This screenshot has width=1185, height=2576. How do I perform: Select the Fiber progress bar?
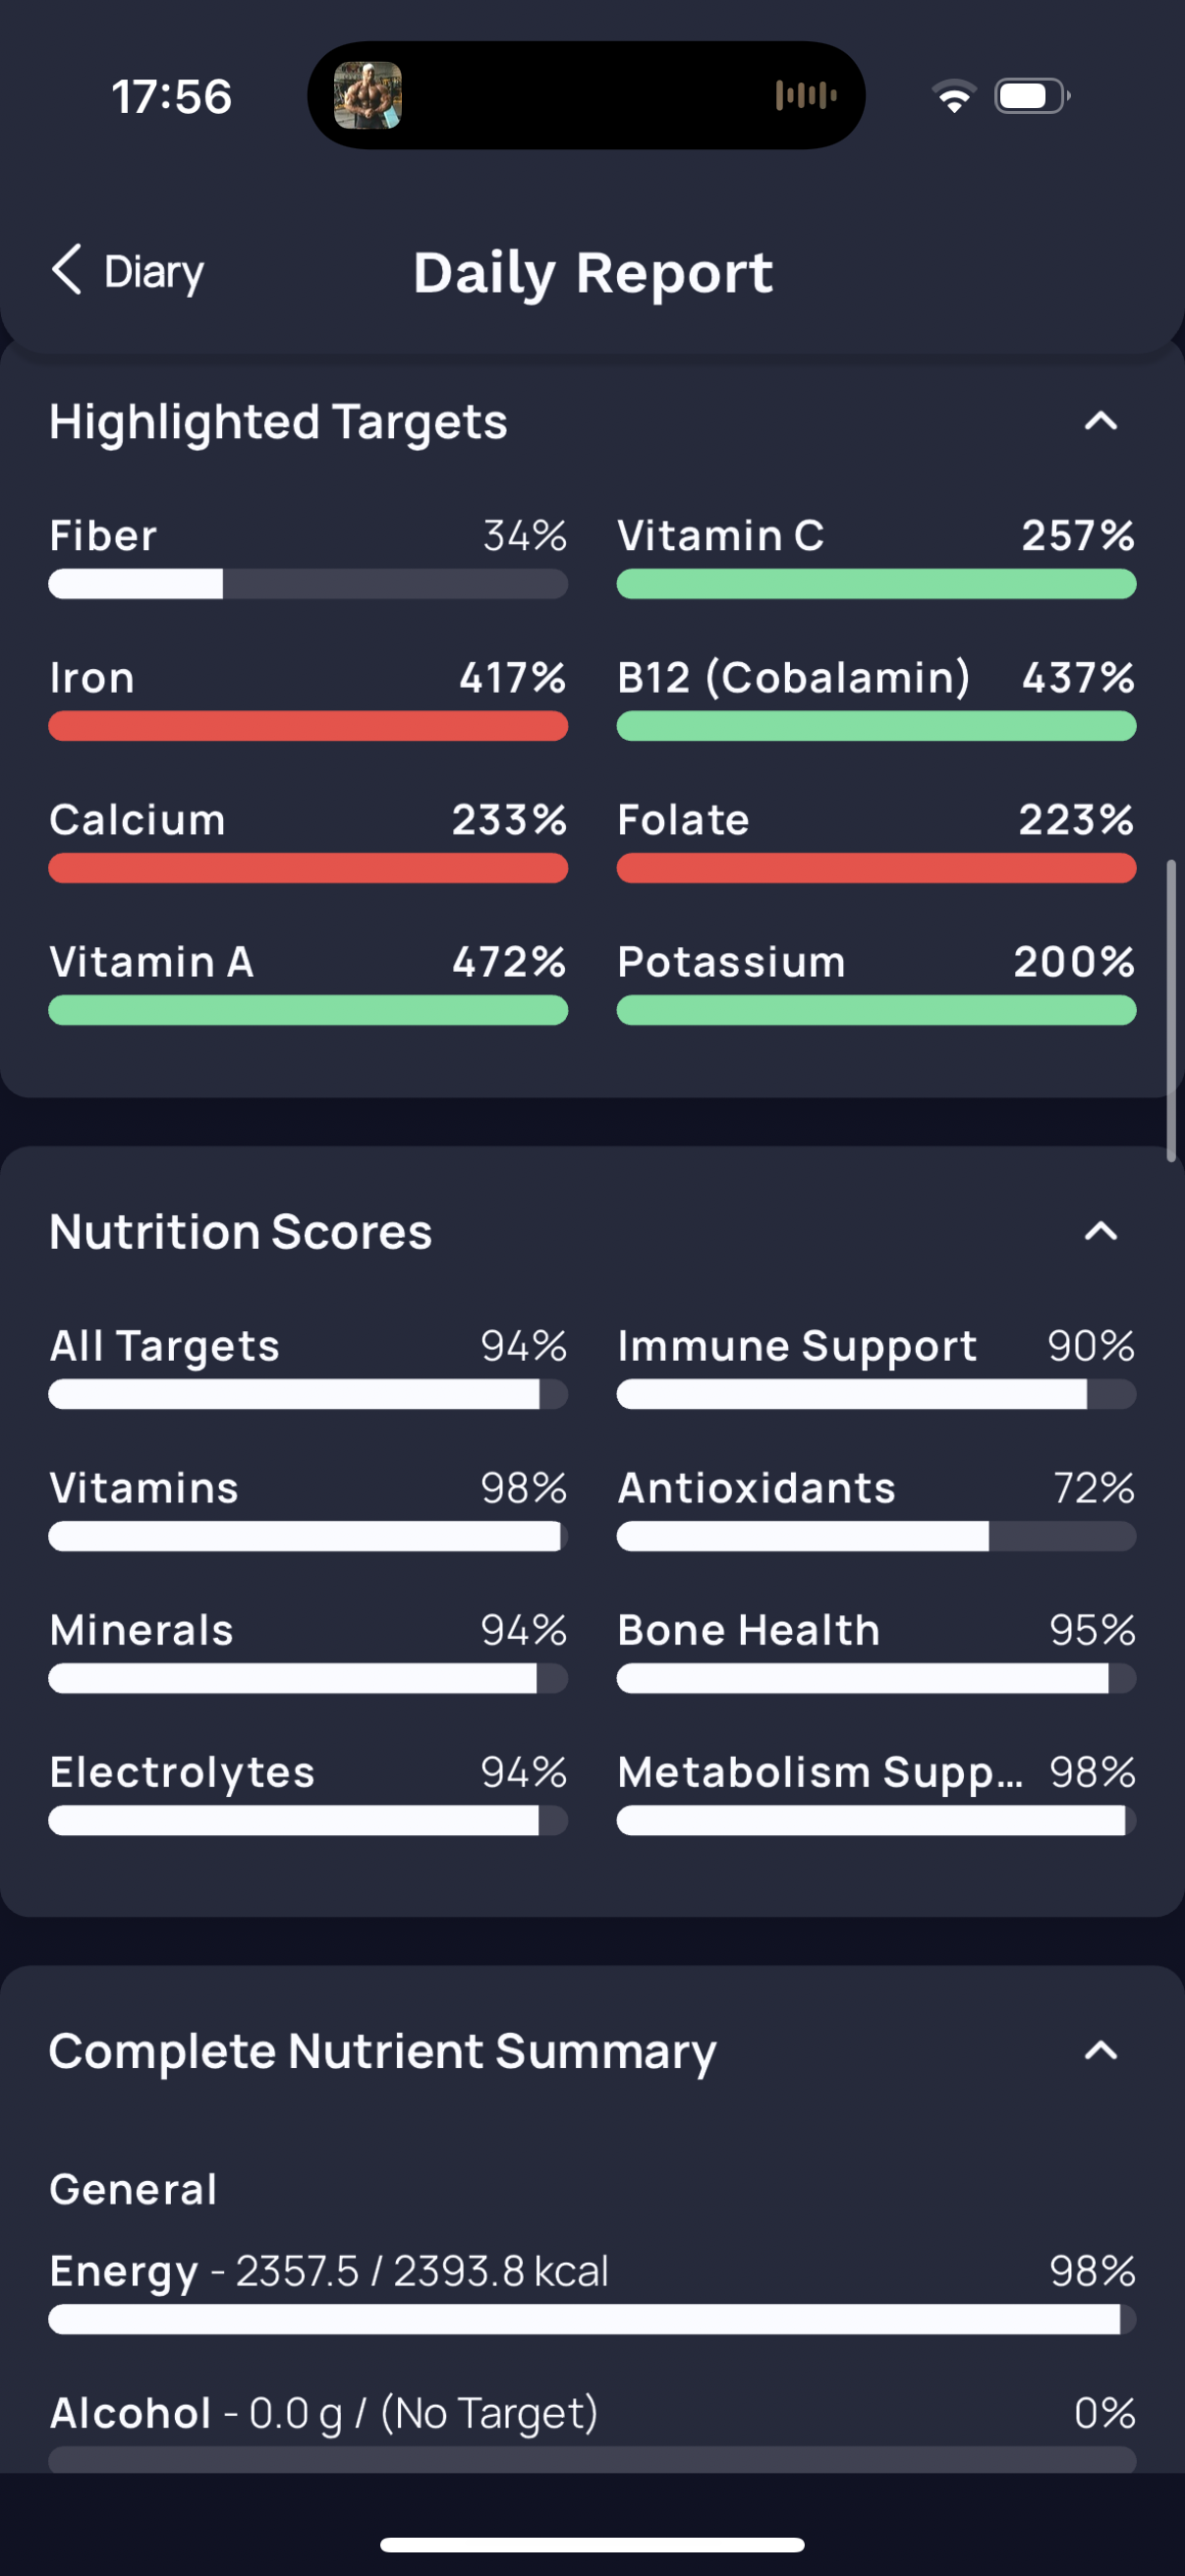(x=308, y=584)
